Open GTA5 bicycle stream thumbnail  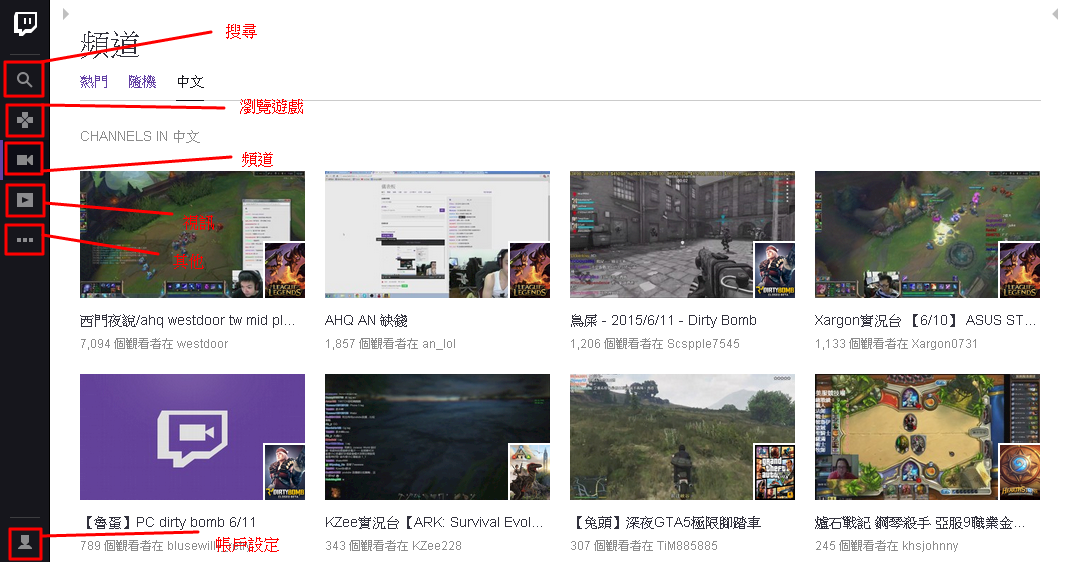[682, 437]
